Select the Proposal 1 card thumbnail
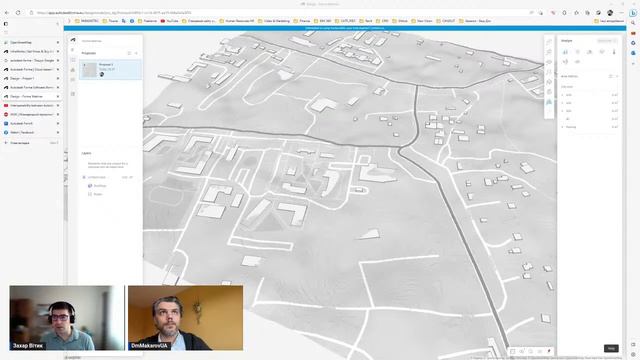The width and height of the screenshot is (640, 360). (89, 69)
